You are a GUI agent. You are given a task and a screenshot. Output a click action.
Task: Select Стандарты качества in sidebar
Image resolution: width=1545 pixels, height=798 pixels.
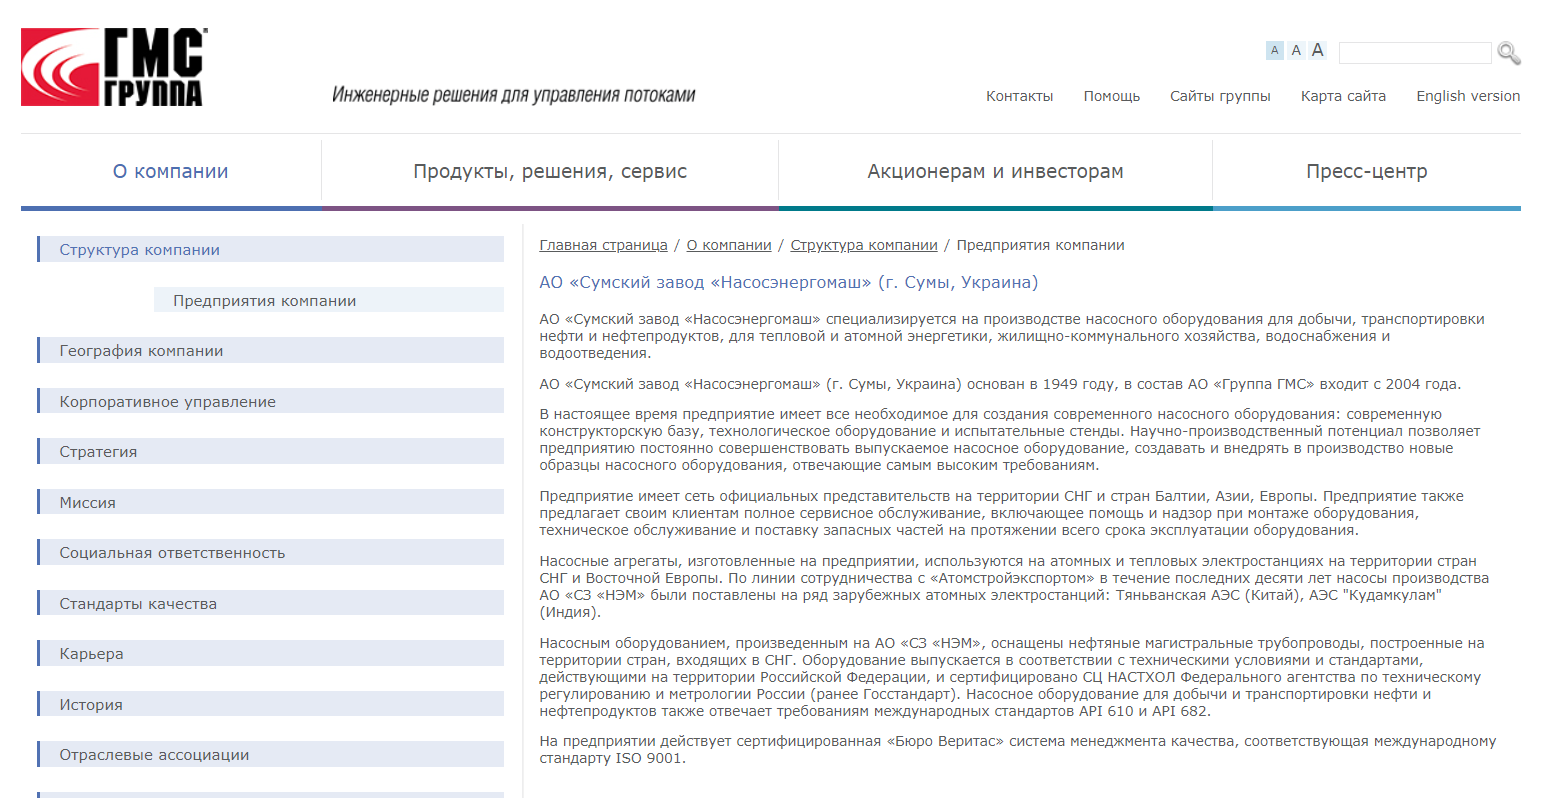[x=270, y=603]
